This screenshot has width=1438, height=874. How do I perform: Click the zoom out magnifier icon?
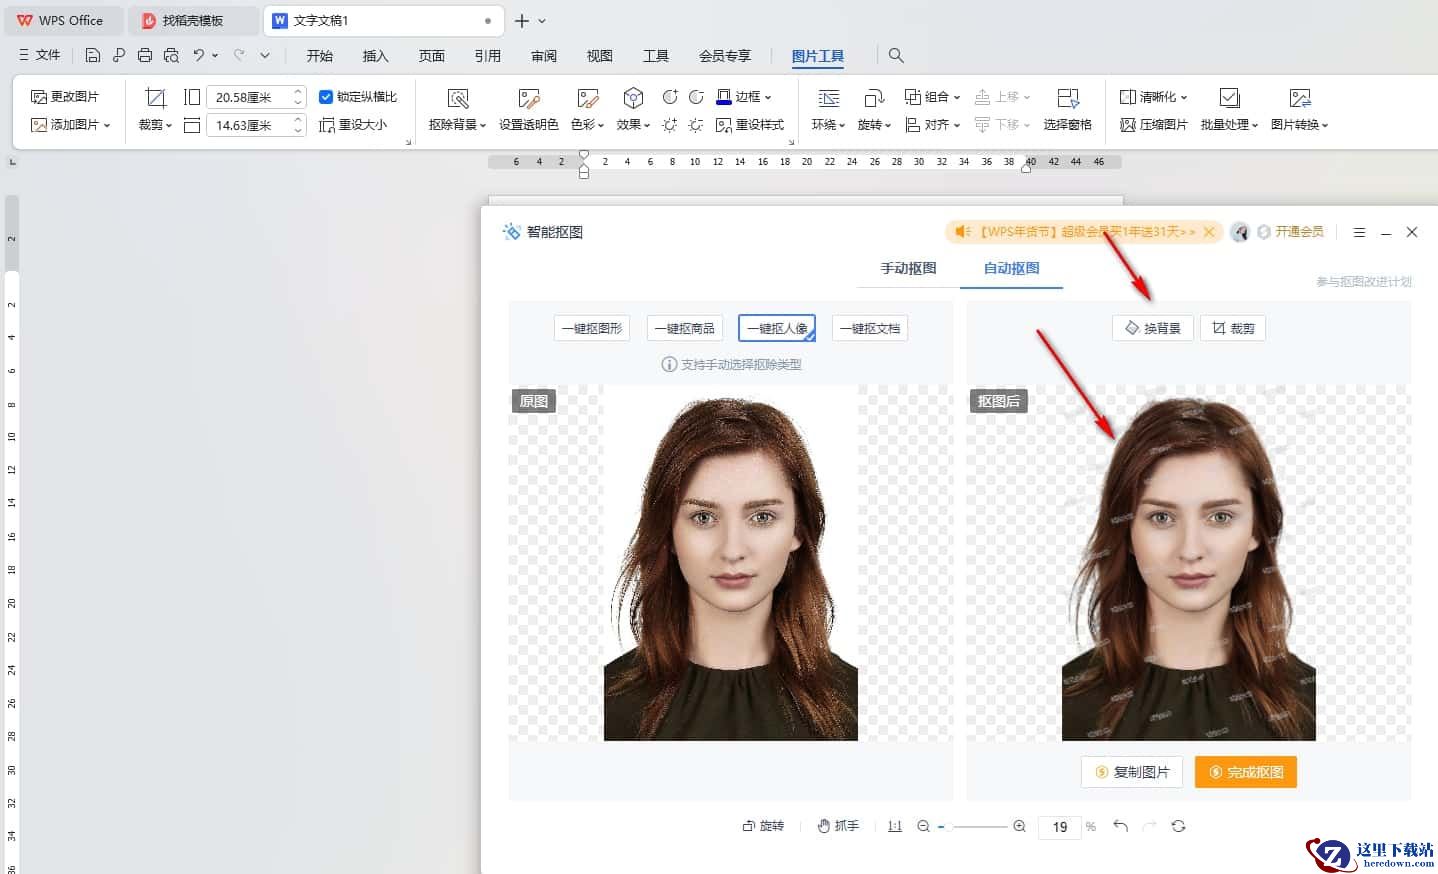923,826
